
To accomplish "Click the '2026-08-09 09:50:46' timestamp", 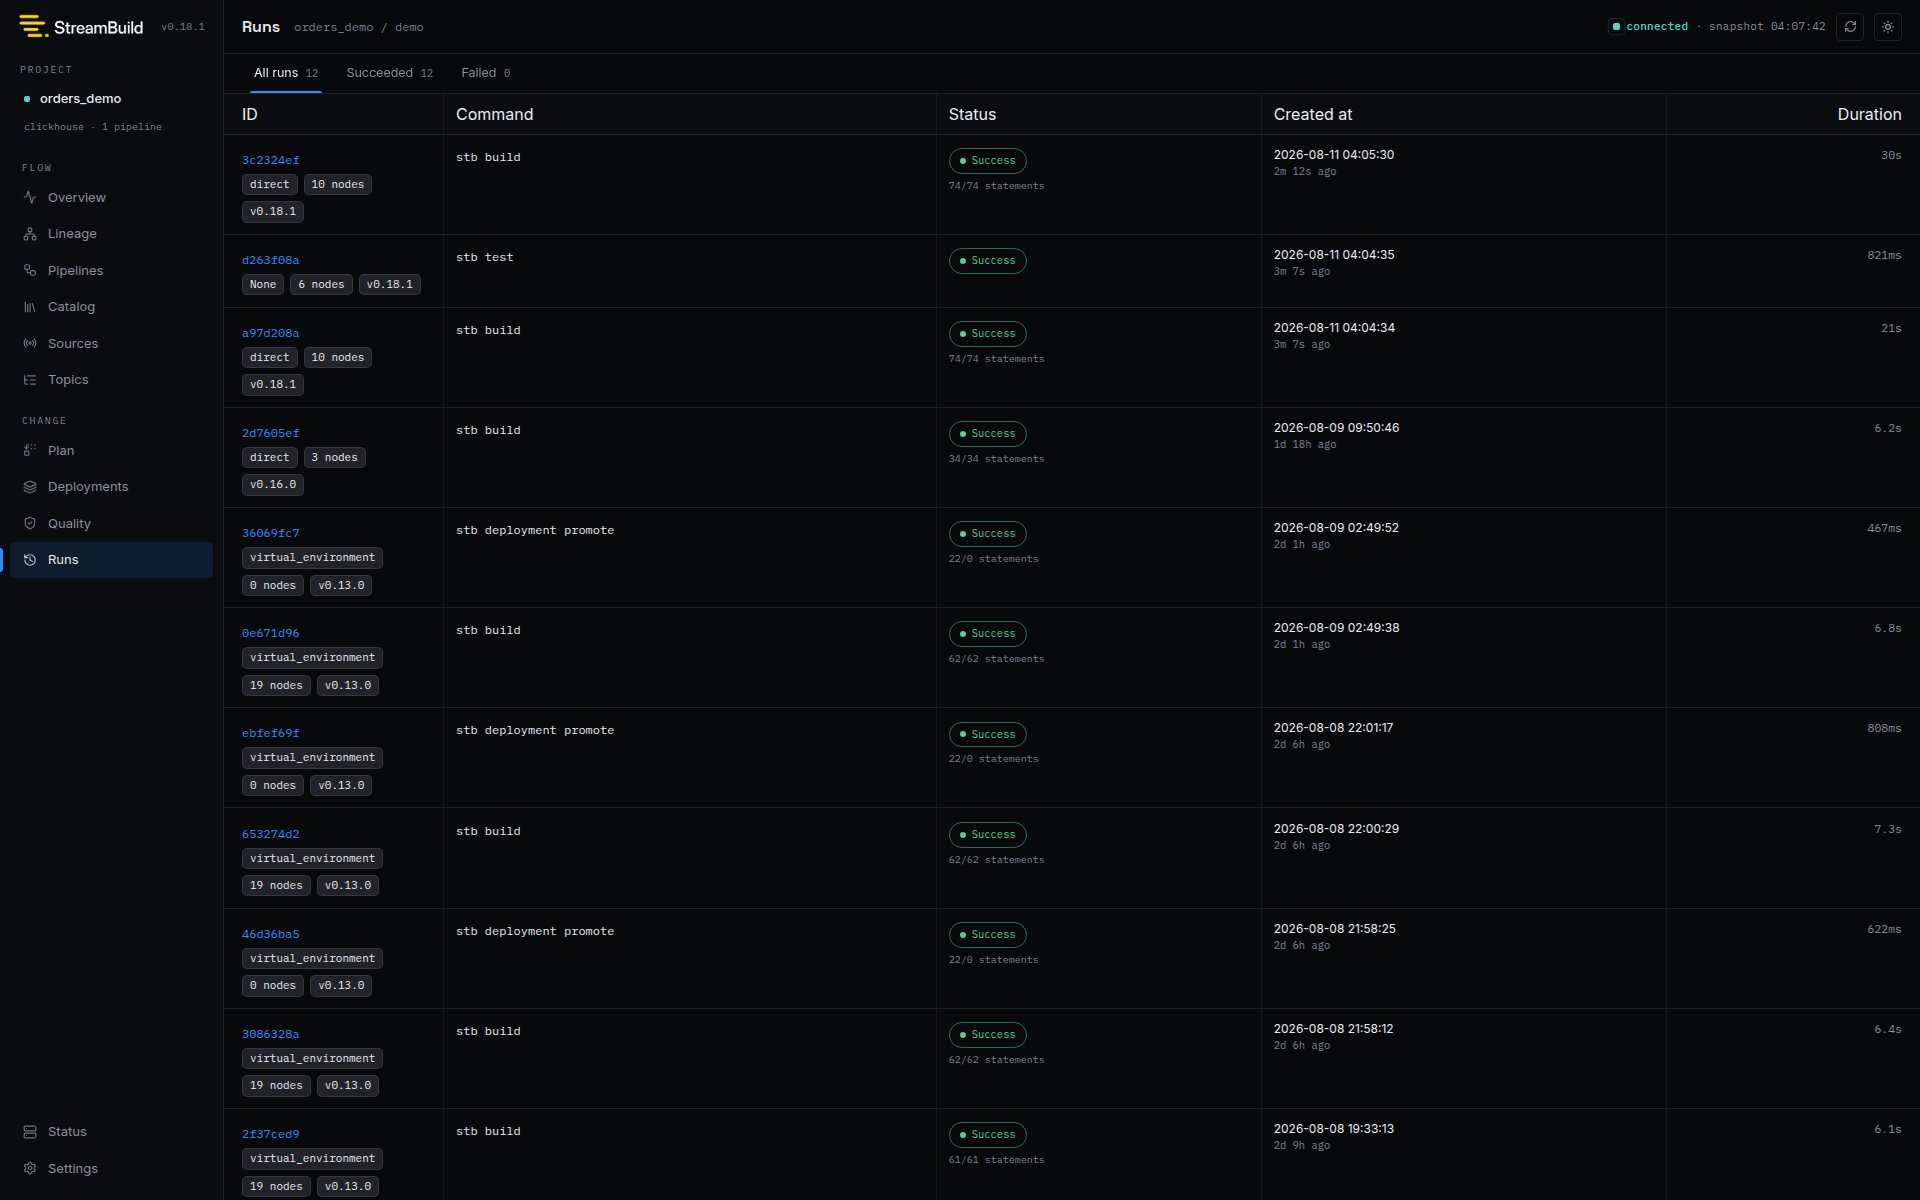I will 1337,428.
